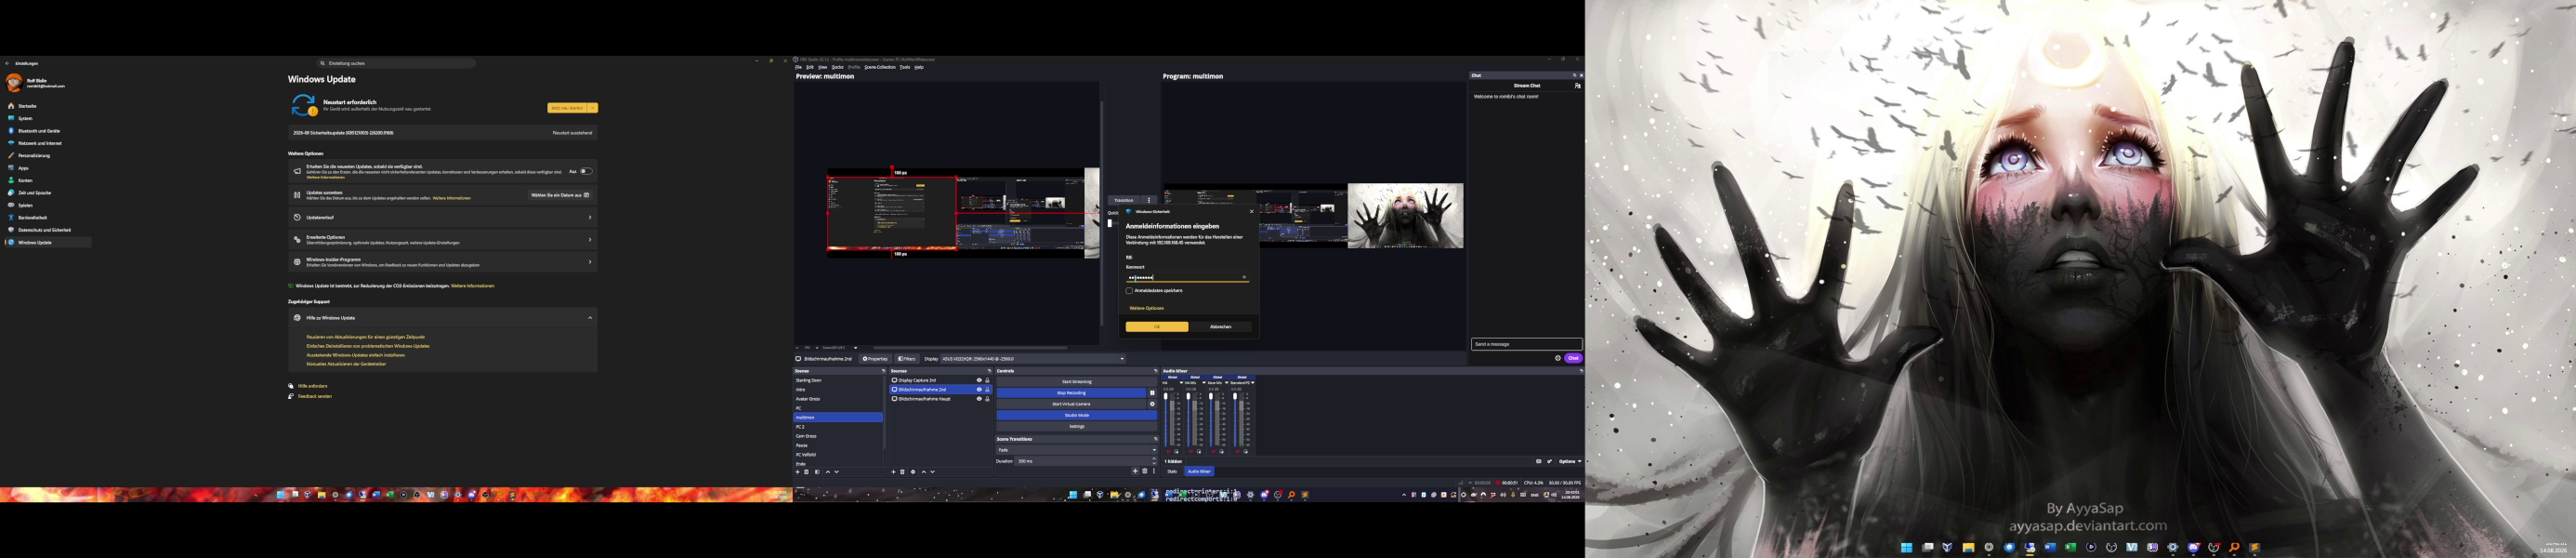Open source properties gear in Sources toolbar
The width and height of the screenshot is (2576, 558).
(x=913, y=472)
